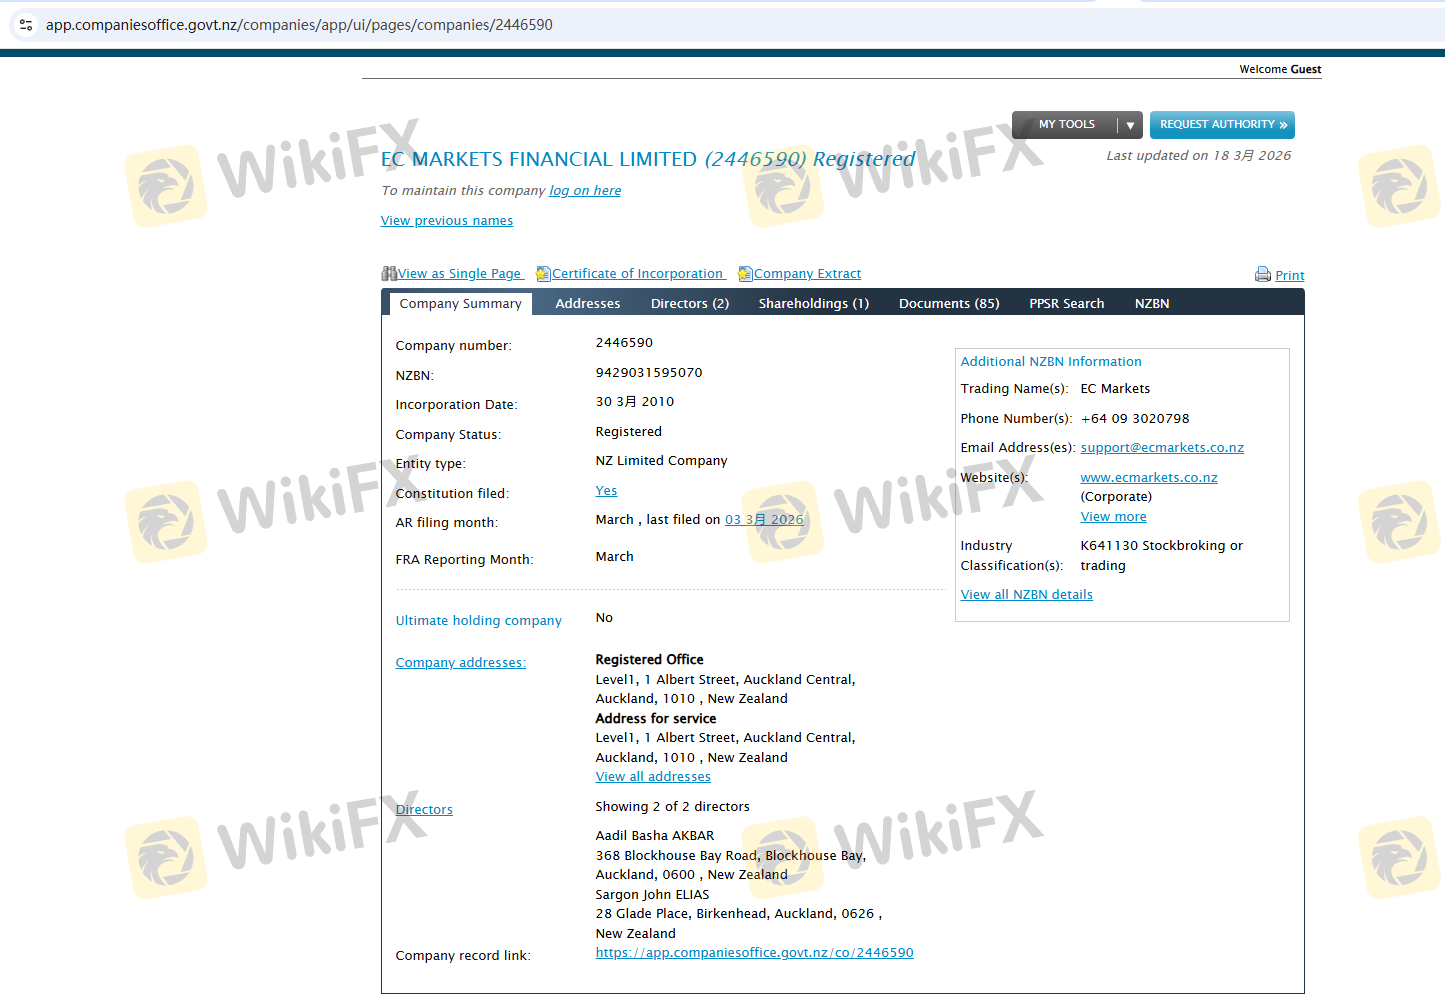
Task: Open the Directors (2) tab
Action: point(689,304)
